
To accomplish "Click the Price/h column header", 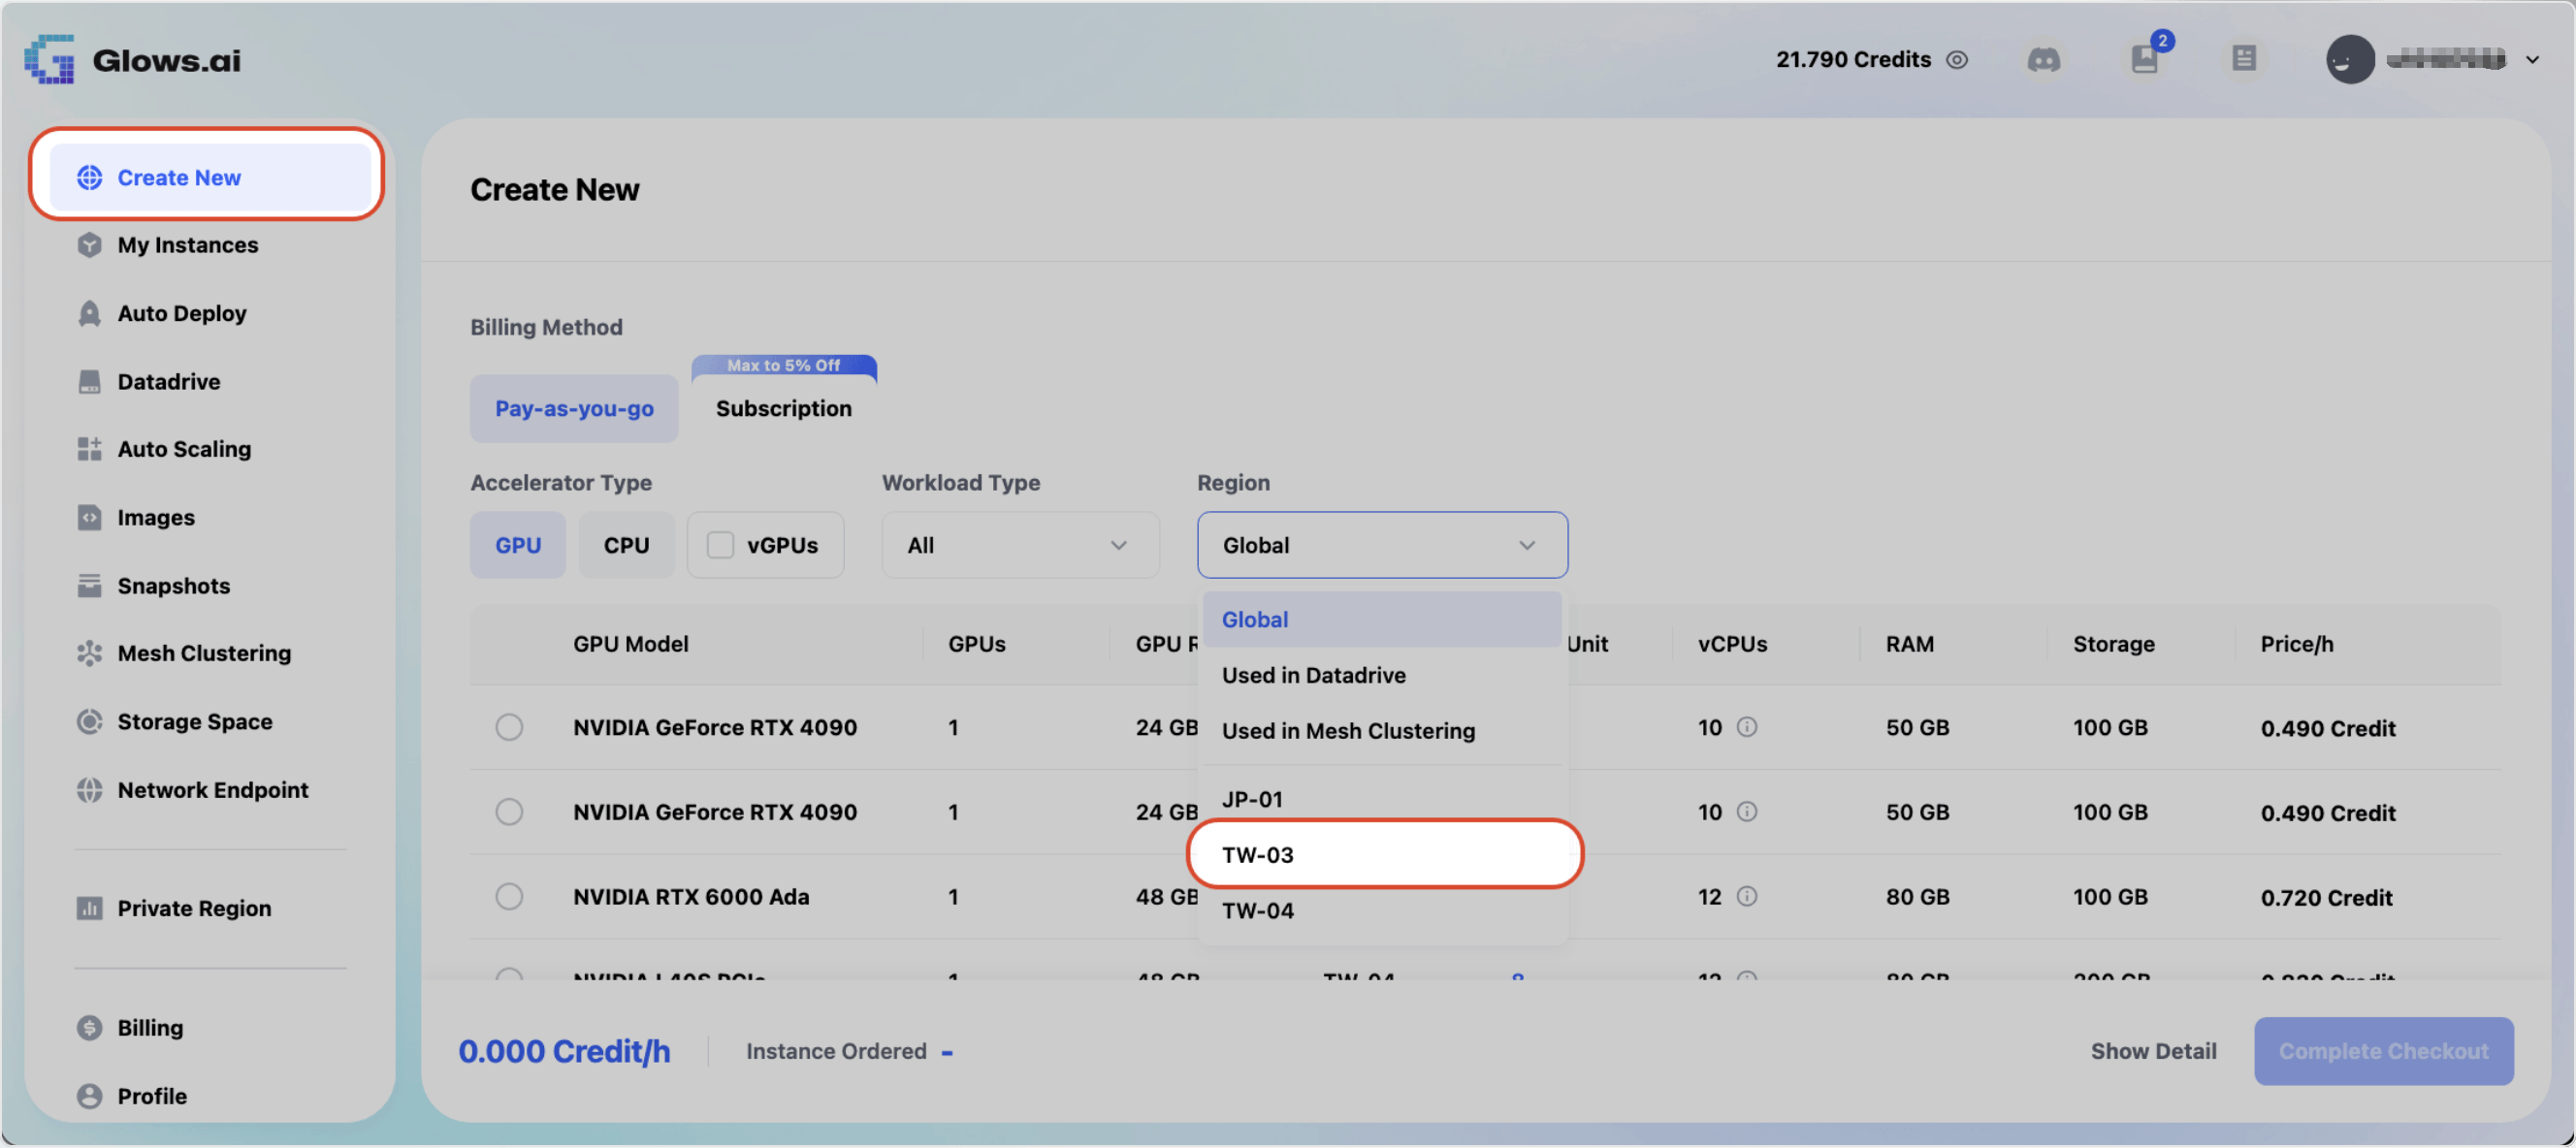I will point(2297,644).
